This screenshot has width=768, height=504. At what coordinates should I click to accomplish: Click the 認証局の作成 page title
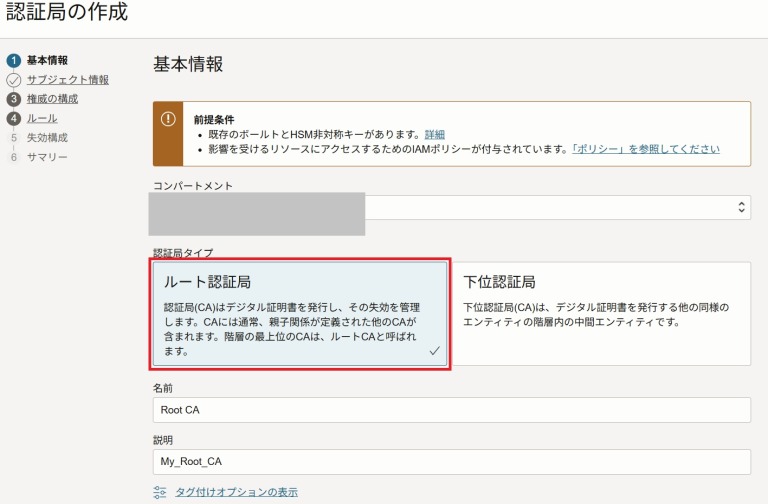(67, 11)
